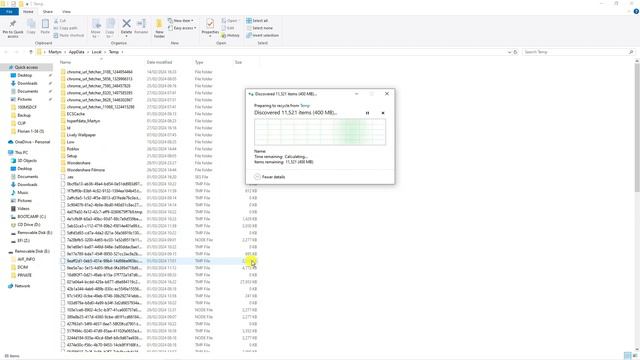Select the Network sidebar item
This screenshot has height=360, width=640.
click(19, 286)
